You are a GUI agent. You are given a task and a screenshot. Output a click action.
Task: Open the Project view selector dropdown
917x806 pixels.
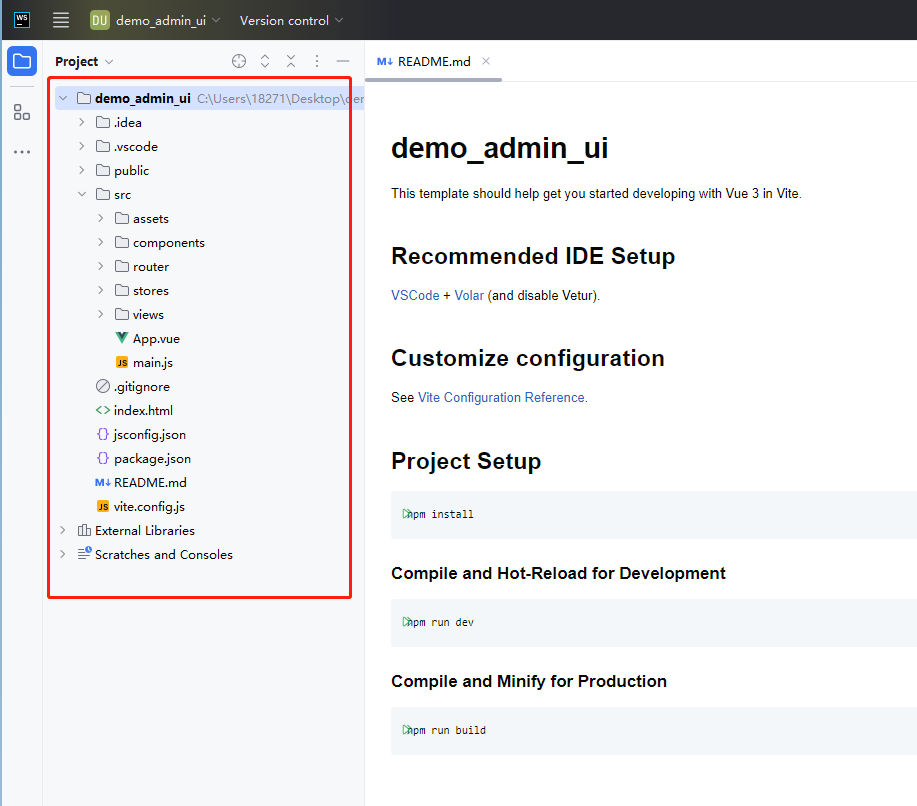(84, 61)
